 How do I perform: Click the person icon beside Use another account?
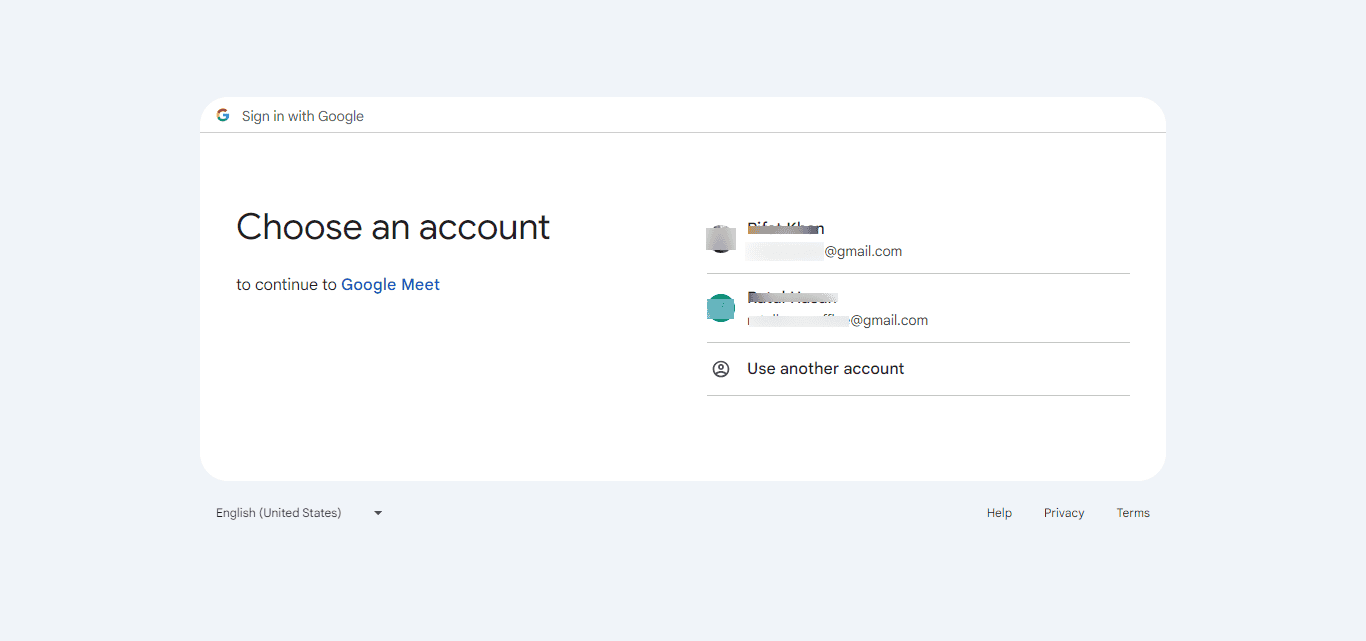tap(721, 369)
